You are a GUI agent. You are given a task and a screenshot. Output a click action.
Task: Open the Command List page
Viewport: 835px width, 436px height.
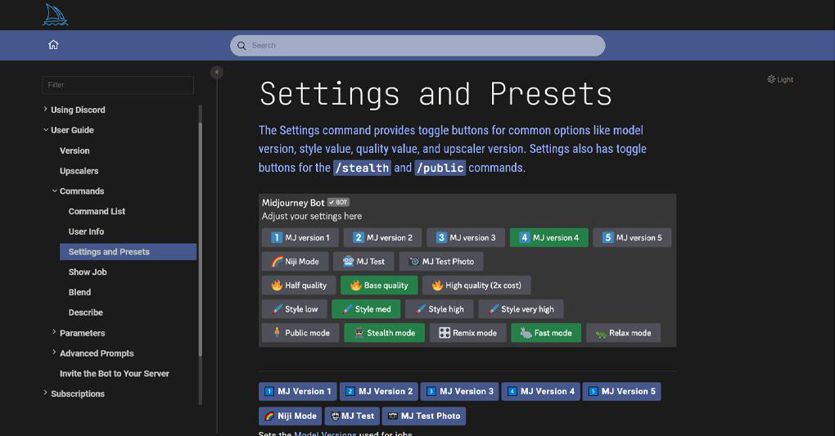coord(97,211)
